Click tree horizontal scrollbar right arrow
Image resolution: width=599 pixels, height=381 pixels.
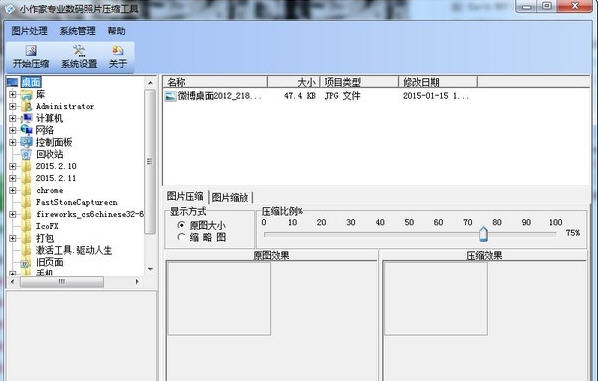click(x=137, y=282)
